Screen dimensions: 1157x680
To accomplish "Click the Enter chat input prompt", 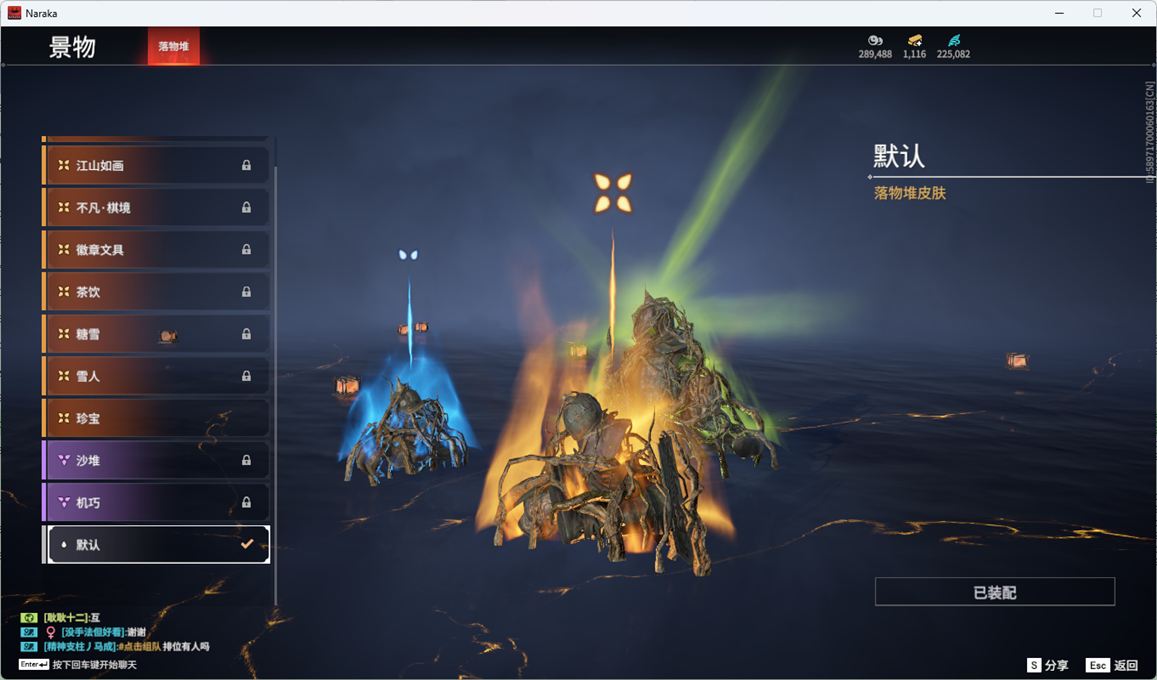I will click(77, 665).
